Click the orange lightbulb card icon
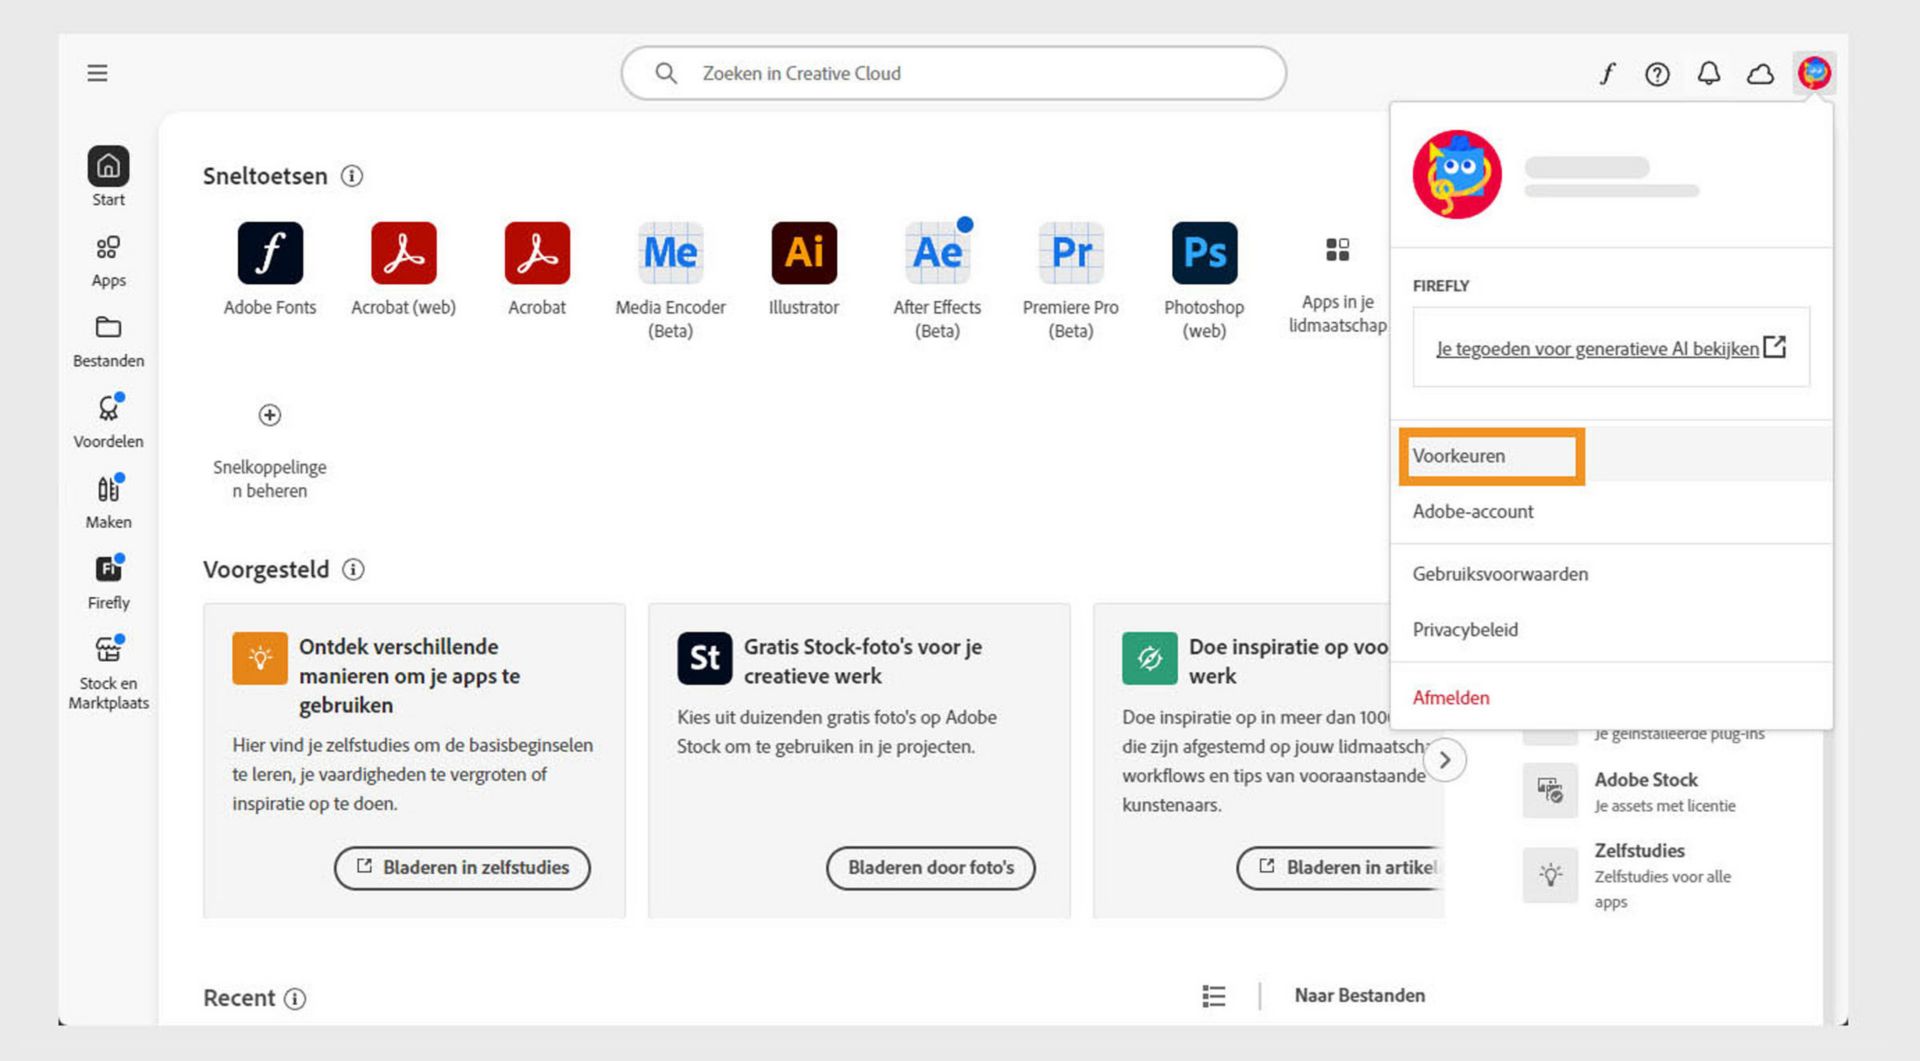Image resolution: width=1920 pixels, height=1061 pixels. click(x=260, y=658)
